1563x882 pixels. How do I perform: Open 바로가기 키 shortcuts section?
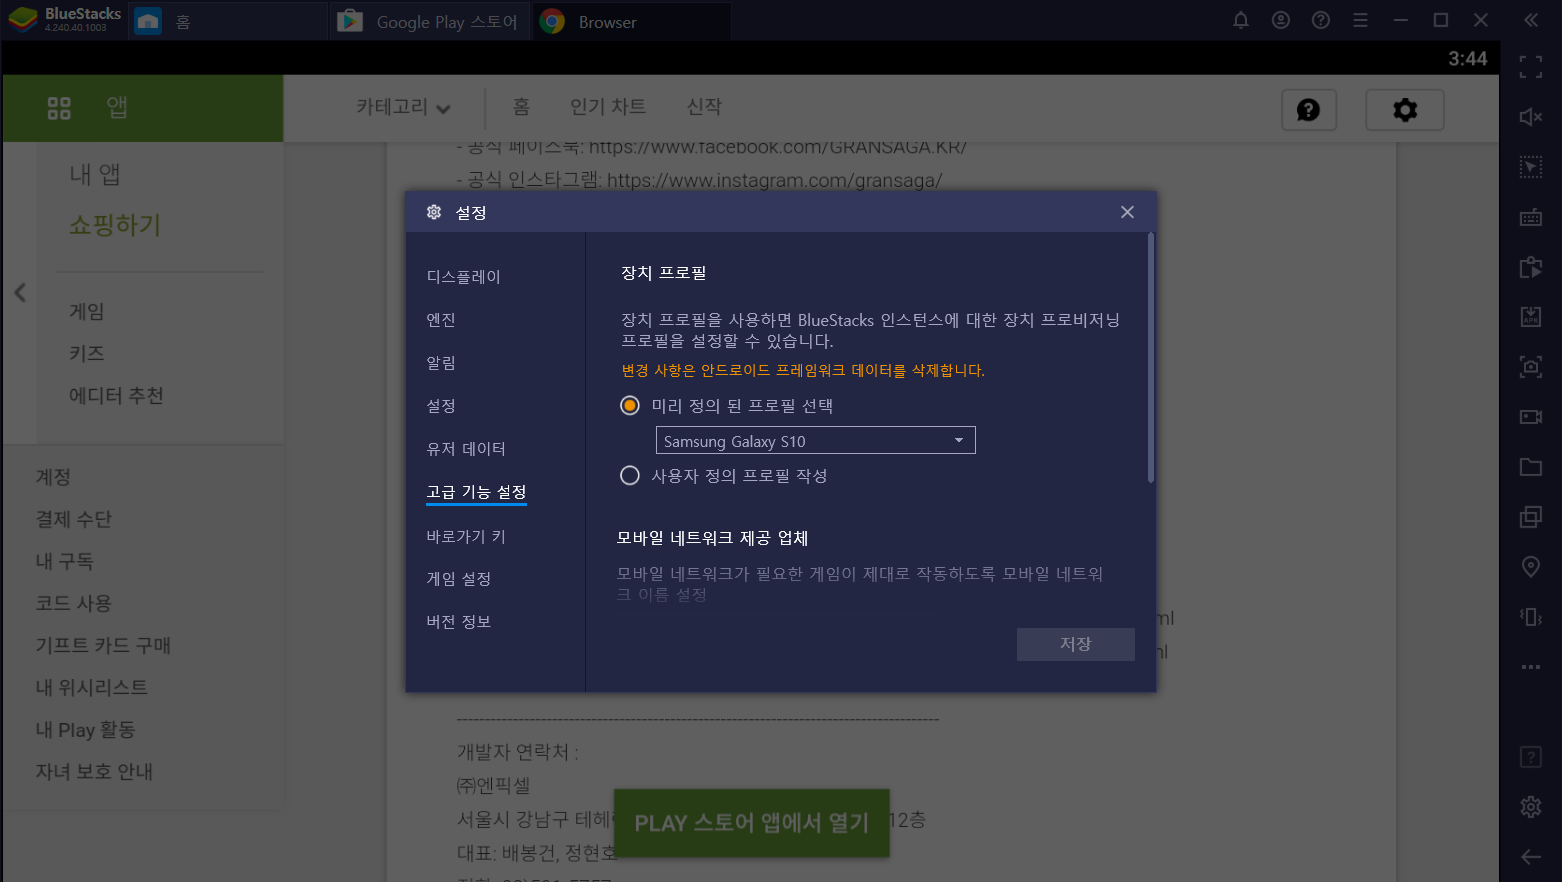pos(466,537)
